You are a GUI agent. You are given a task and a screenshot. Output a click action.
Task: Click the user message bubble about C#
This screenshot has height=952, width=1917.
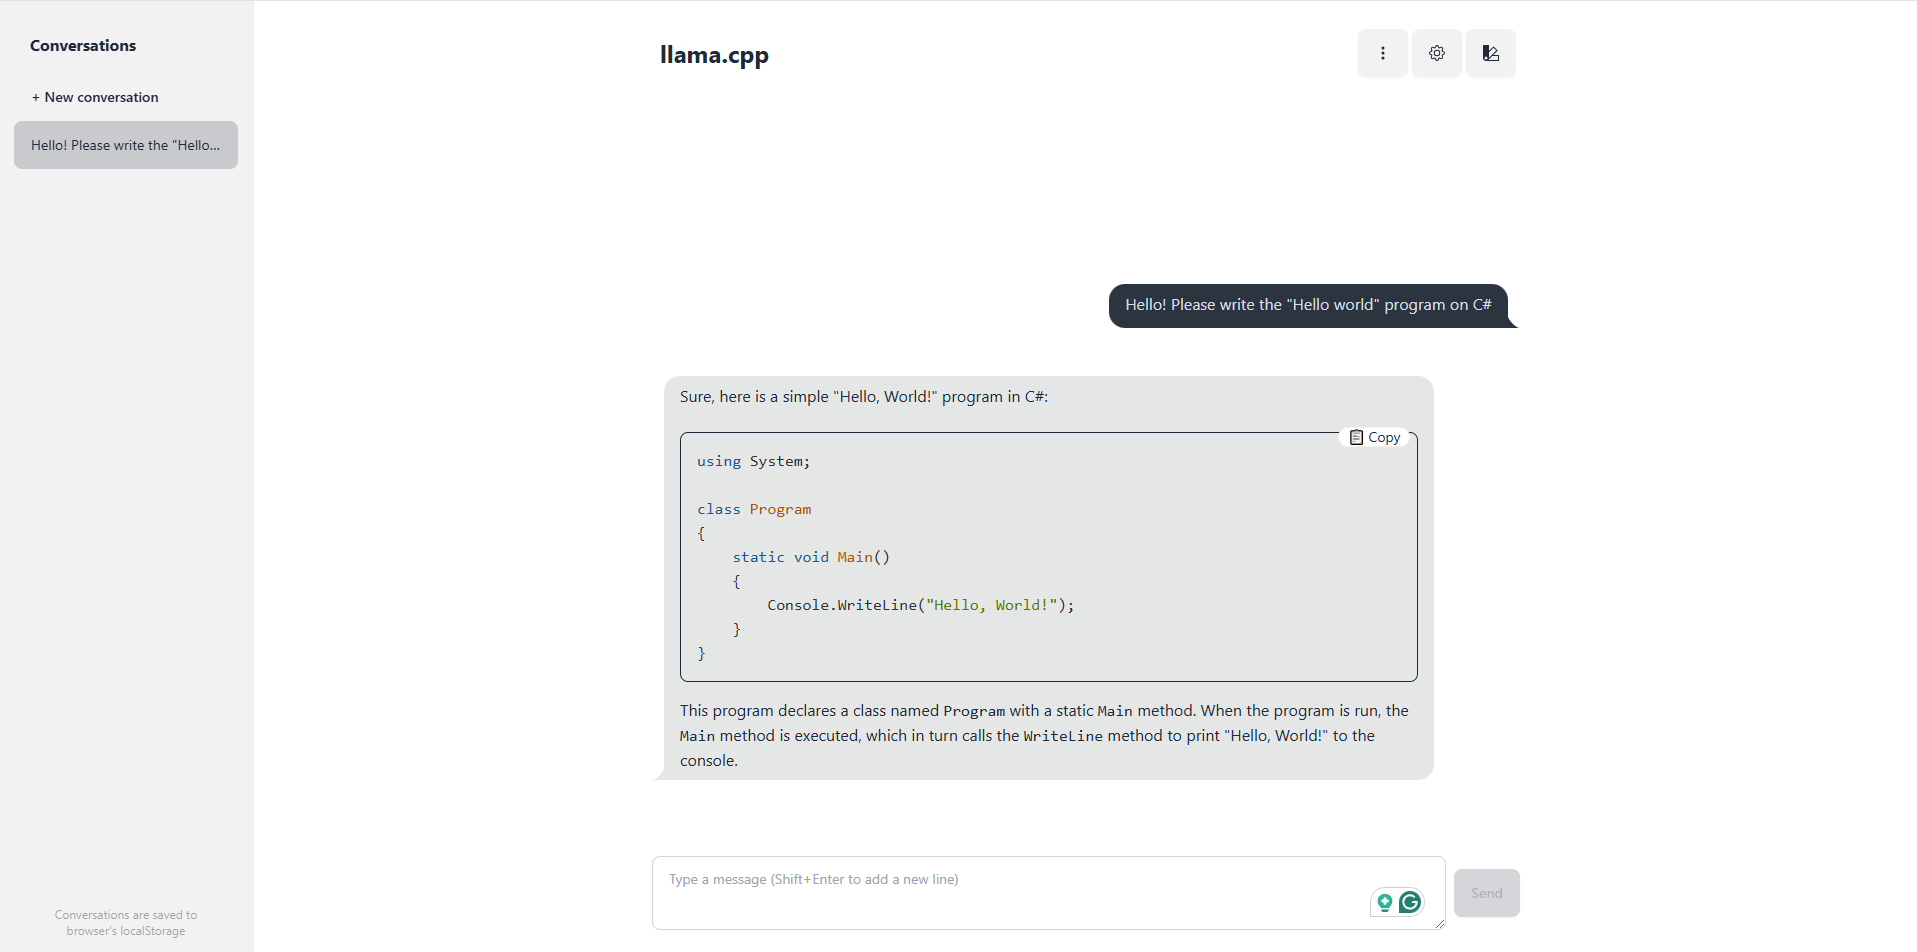click(x=1308, y=305)
